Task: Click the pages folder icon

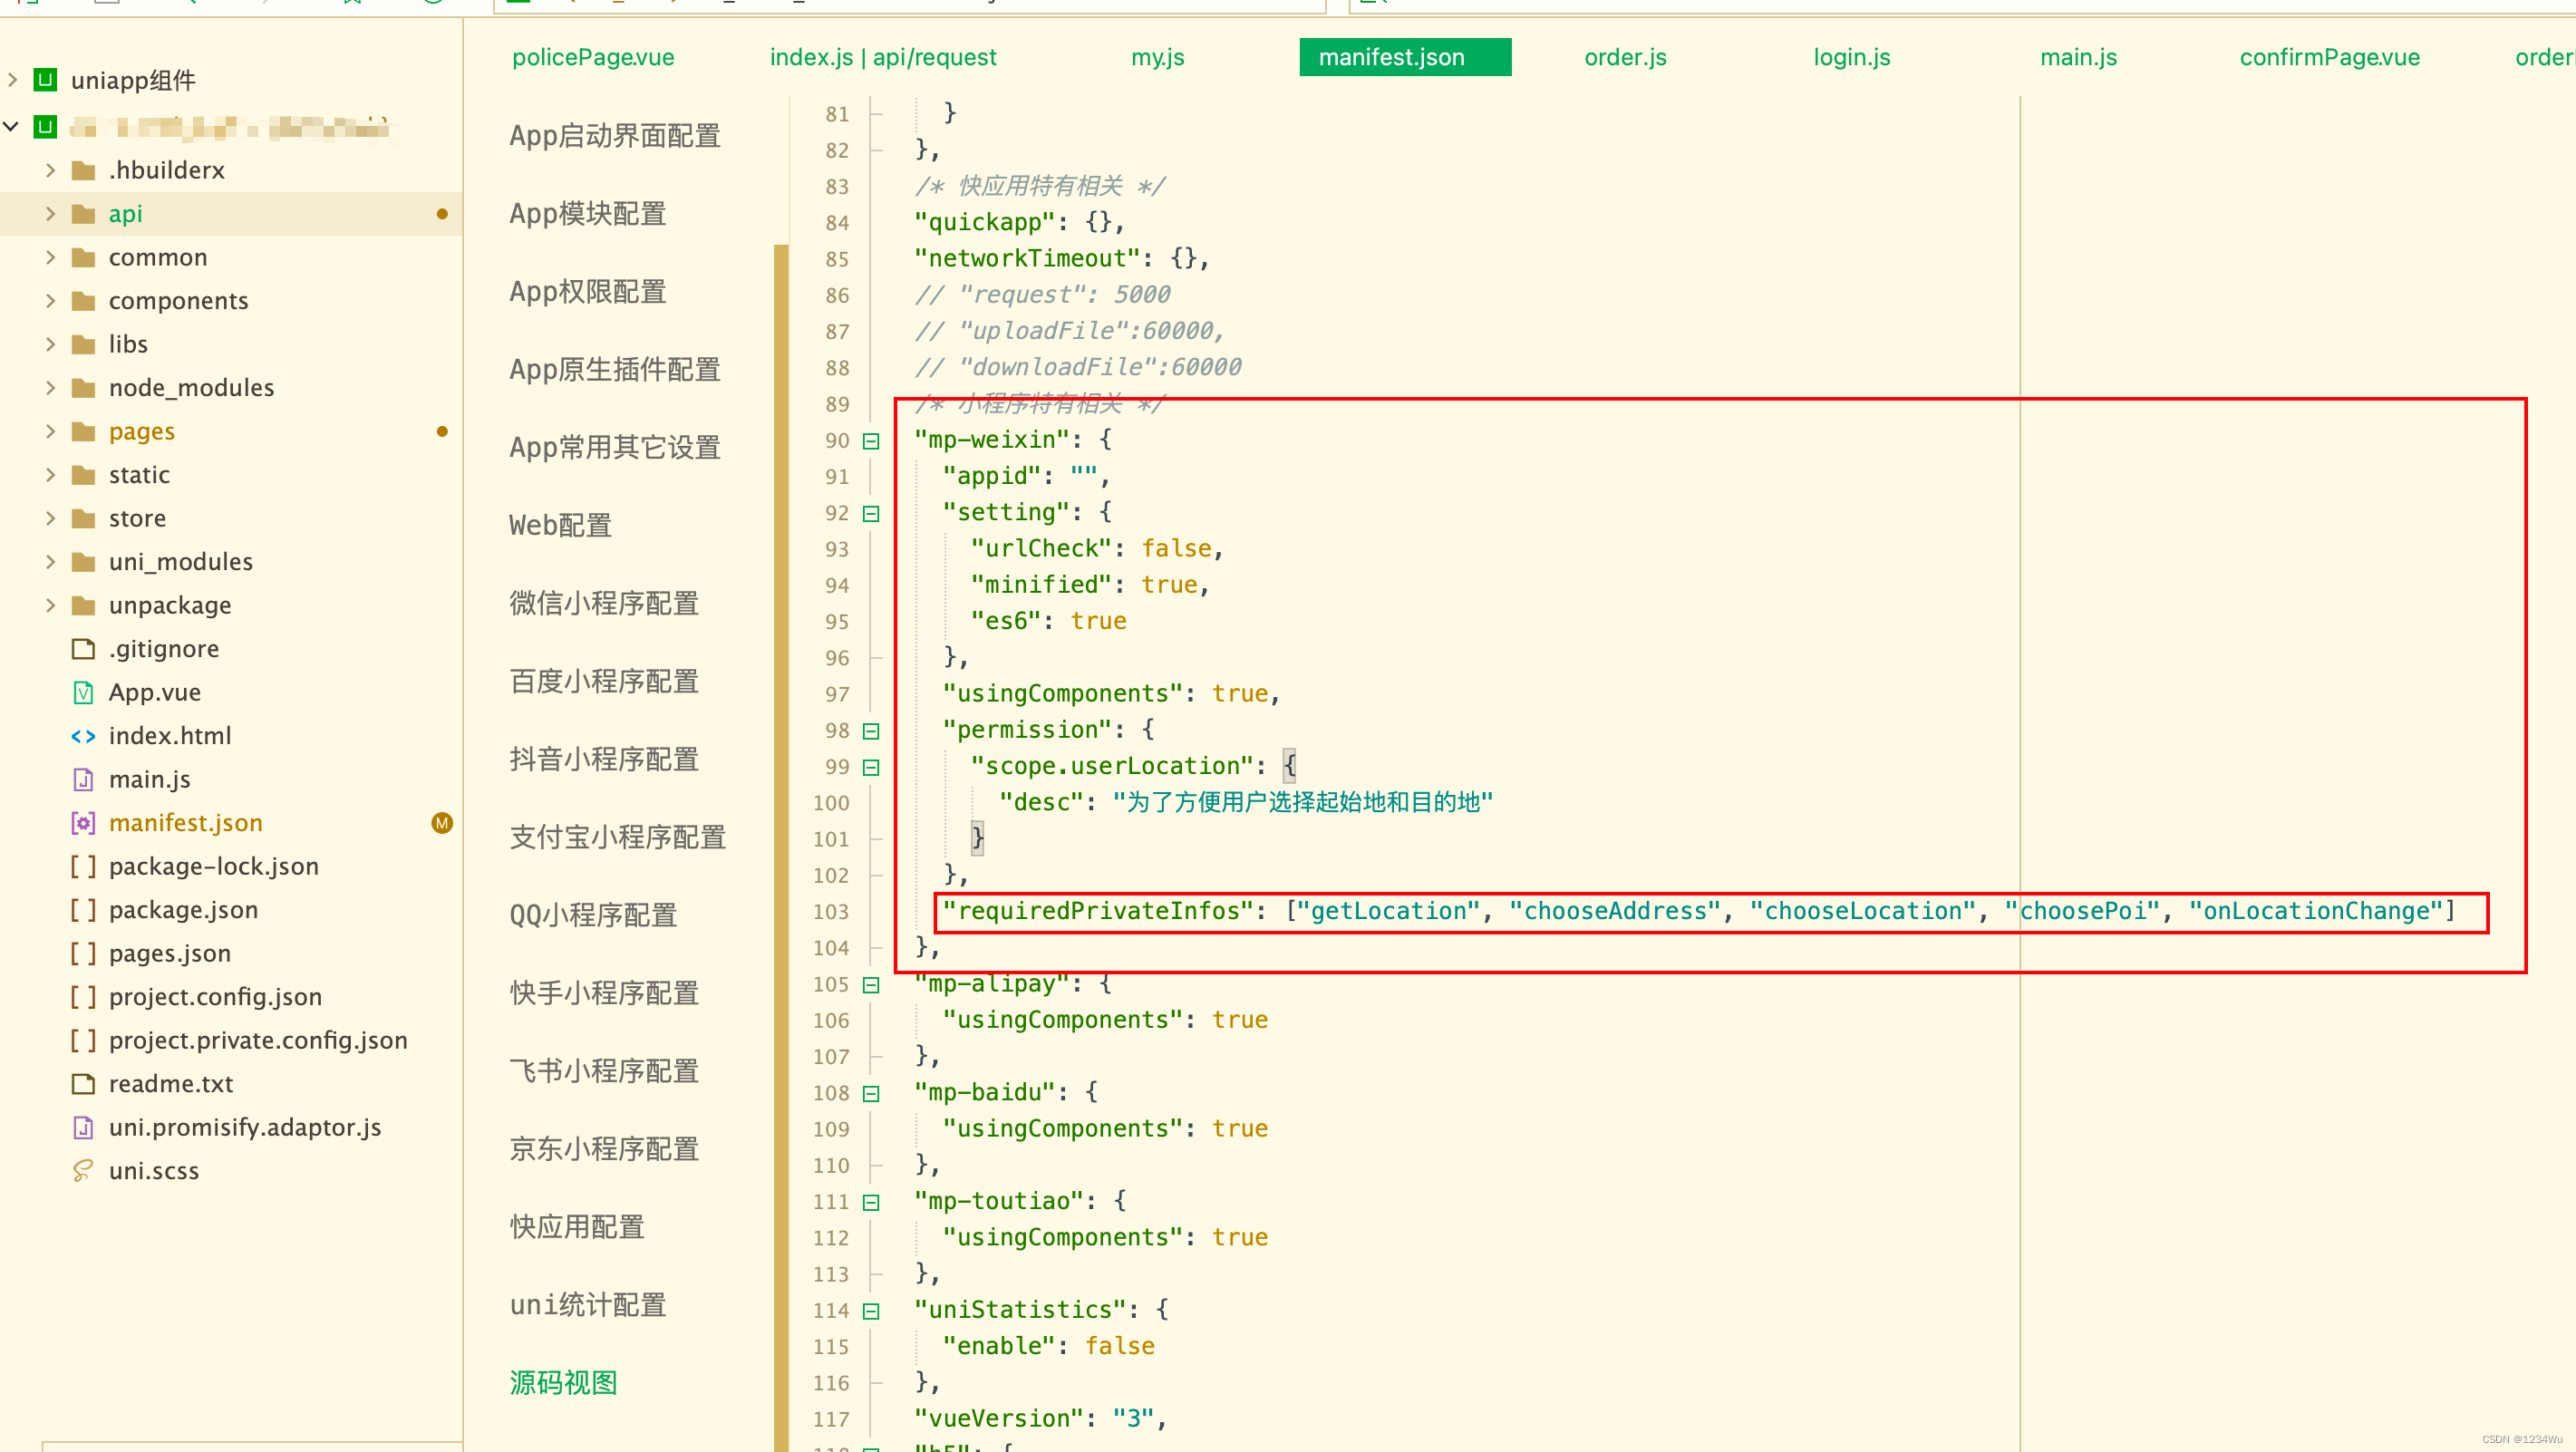Action: 84,432
